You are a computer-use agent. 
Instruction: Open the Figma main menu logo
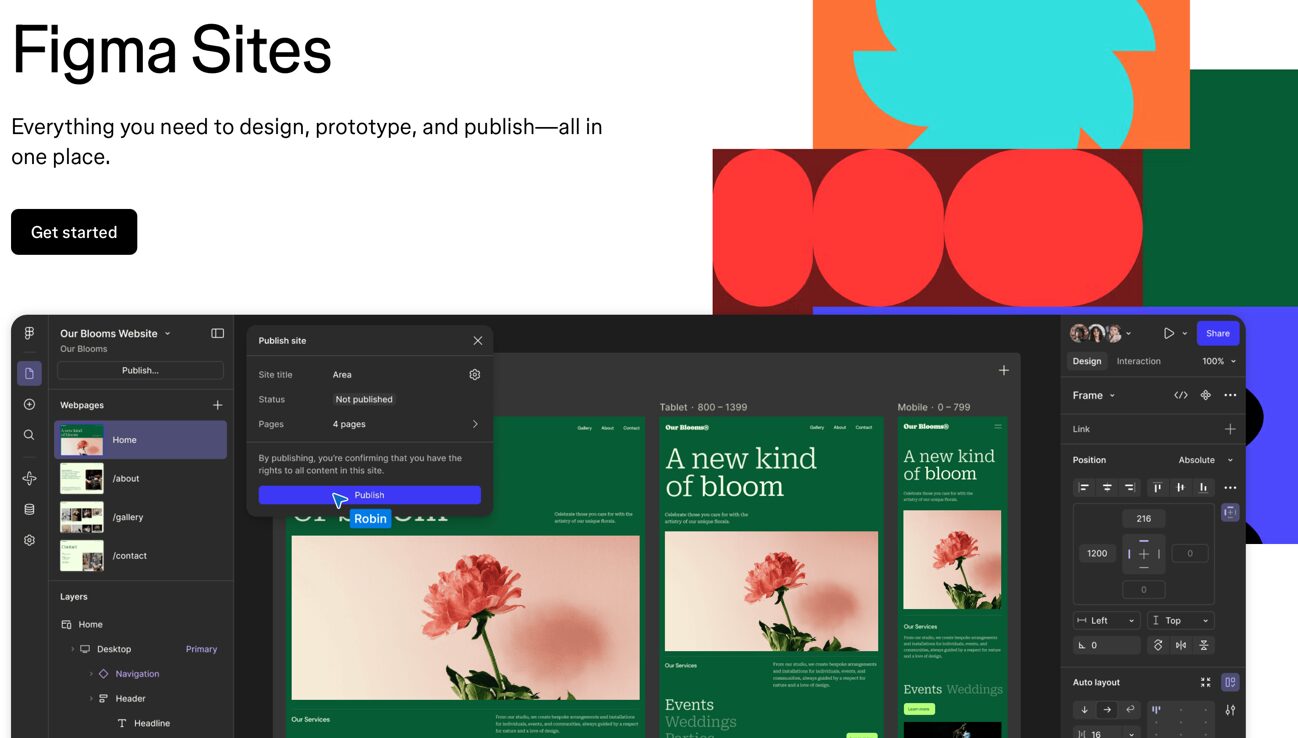pos(29,334)
